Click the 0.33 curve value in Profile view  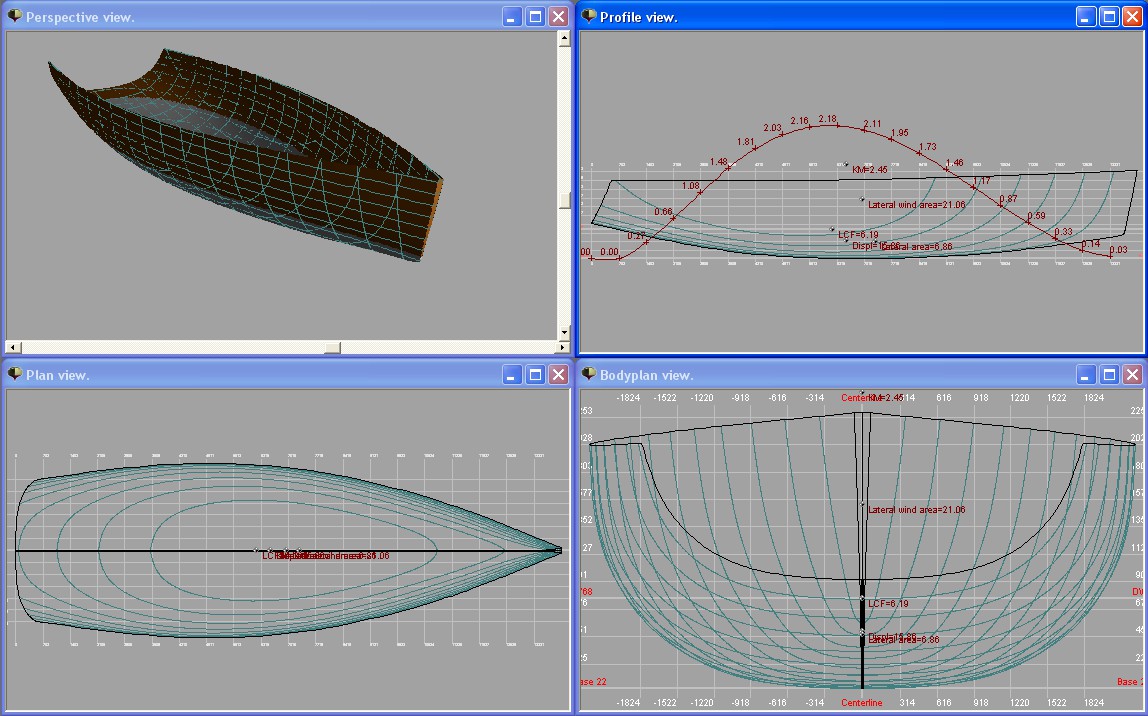point(1063,231)
